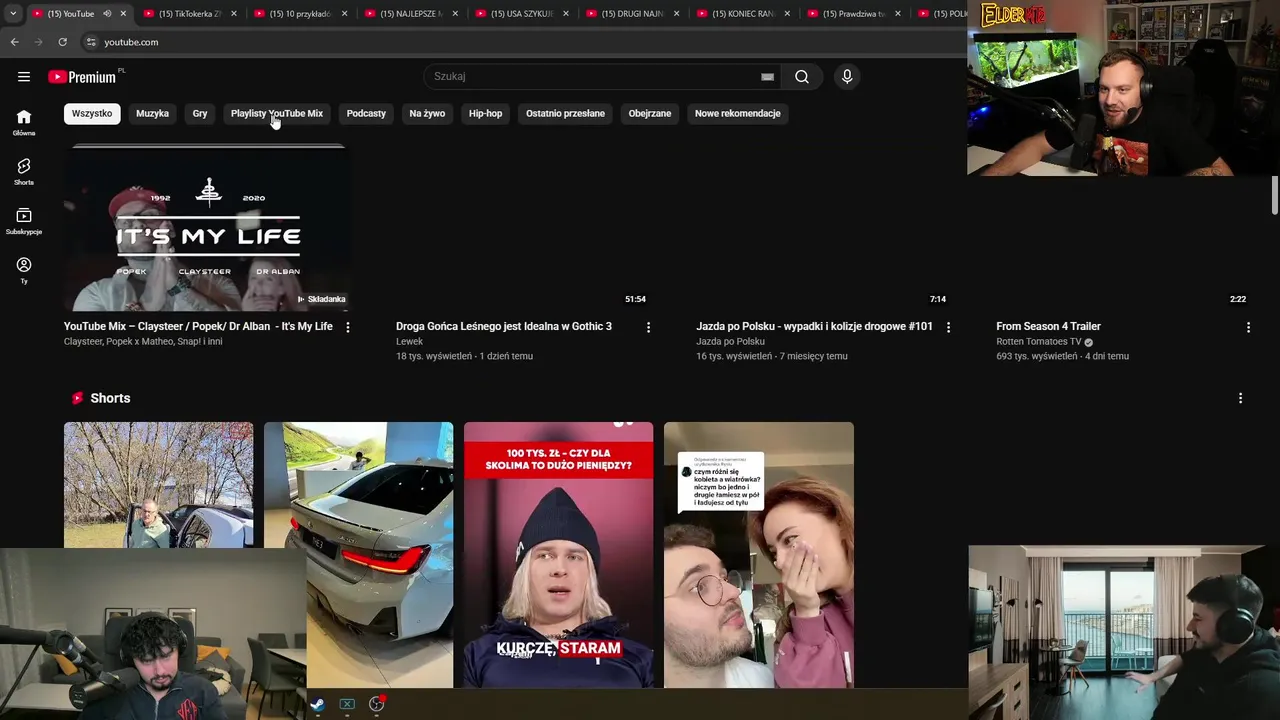The height and width of the screenshot is (720, 1280).
Task: Open the browser tab search dropdown
Action: point(12,14)
